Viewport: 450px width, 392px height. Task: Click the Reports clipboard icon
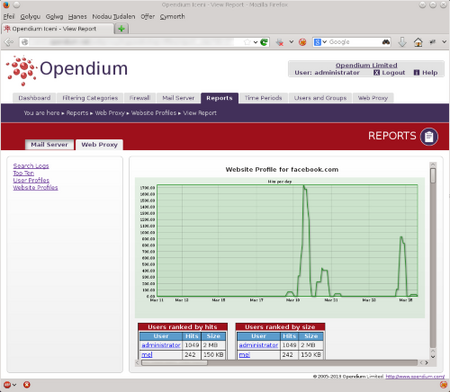[x=429, y=137]
